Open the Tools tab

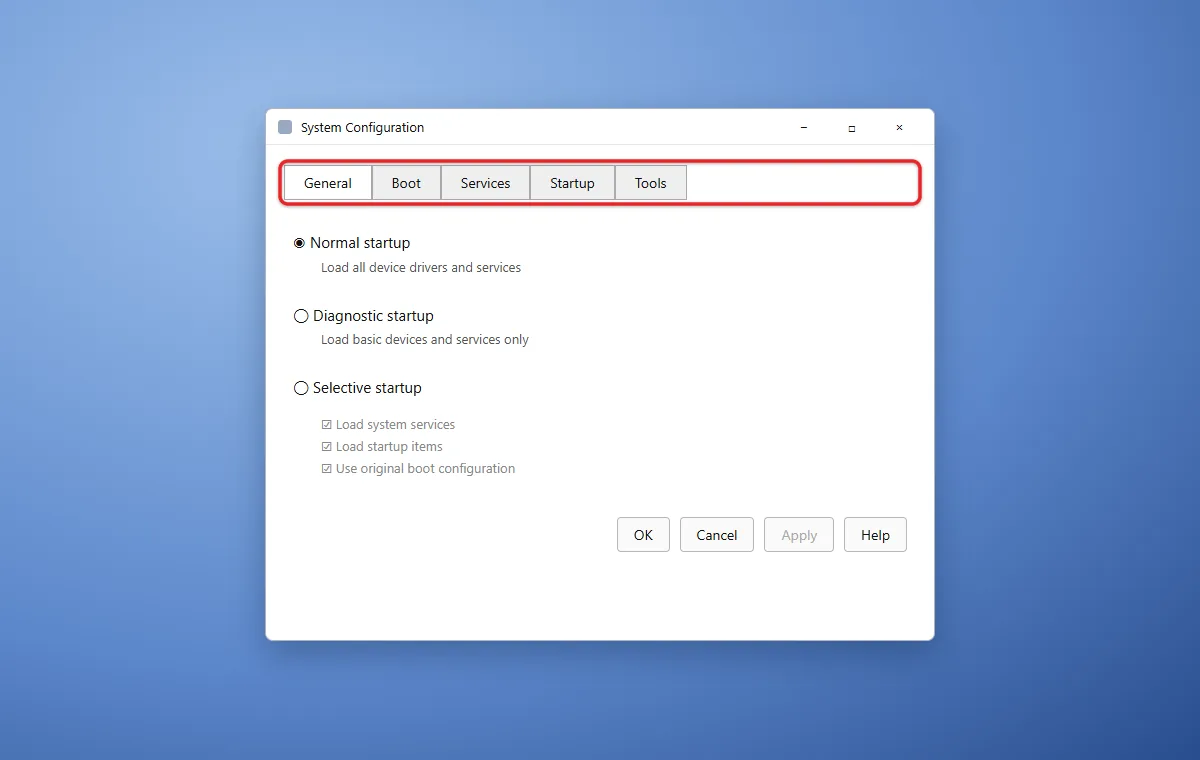tap(650, 183)
